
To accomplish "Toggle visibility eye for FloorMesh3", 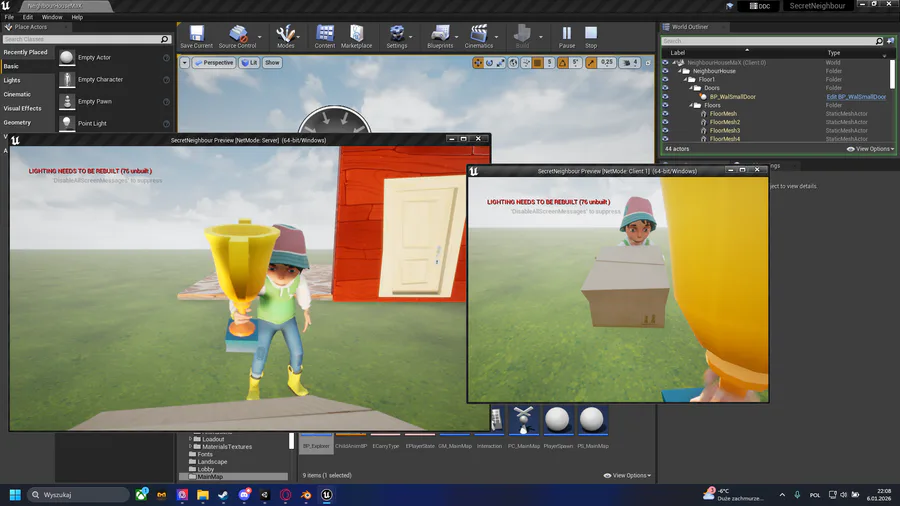I will (665, 130).
